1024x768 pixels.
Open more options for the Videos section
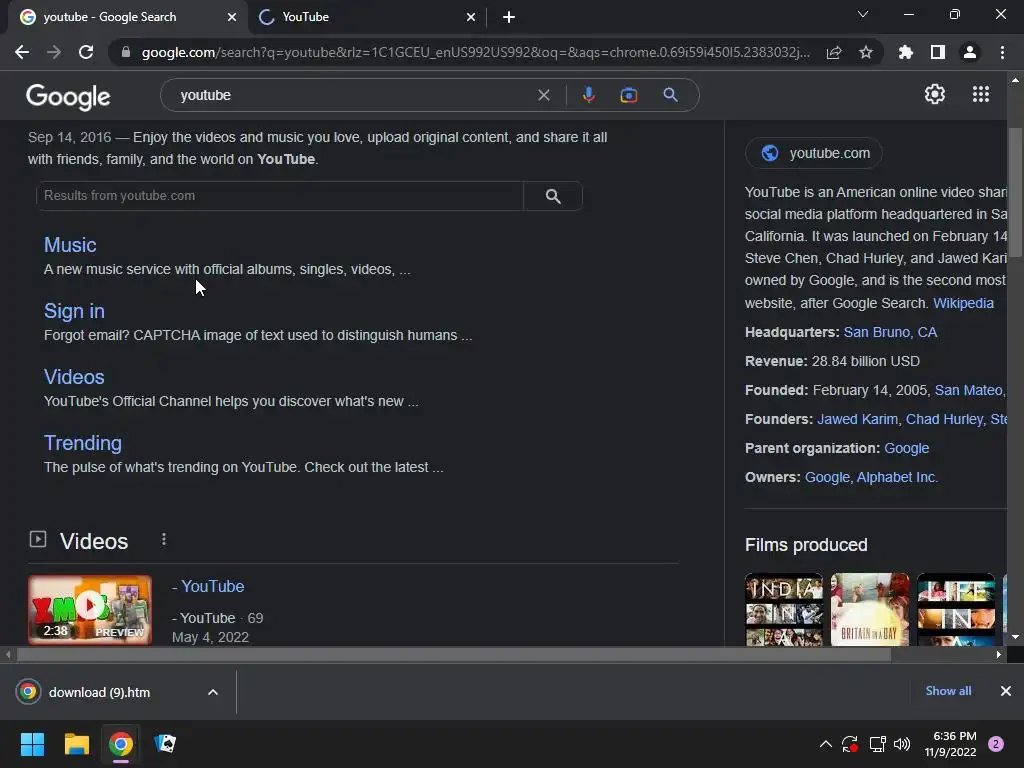[x=164, y=539]
